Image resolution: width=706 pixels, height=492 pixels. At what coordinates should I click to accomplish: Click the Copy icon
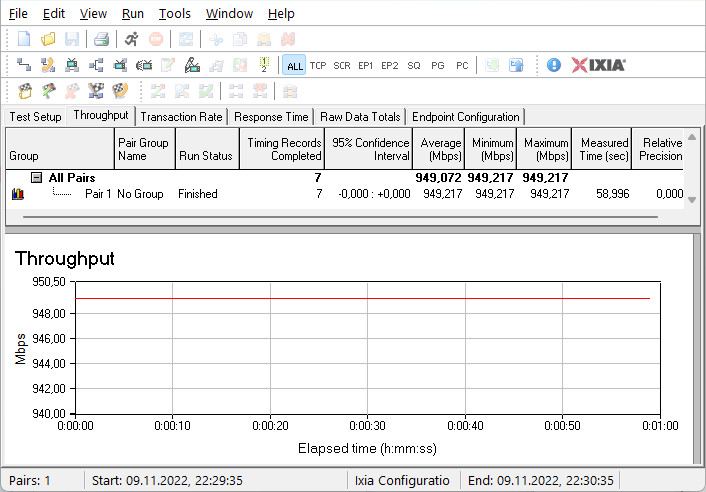(240, 39)
